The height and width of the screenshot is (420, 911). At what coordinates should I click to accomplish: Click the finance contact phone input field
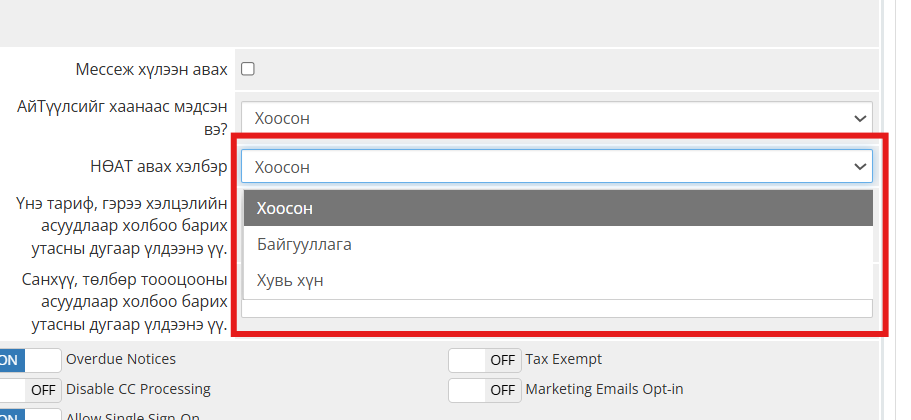pos(556,307)
